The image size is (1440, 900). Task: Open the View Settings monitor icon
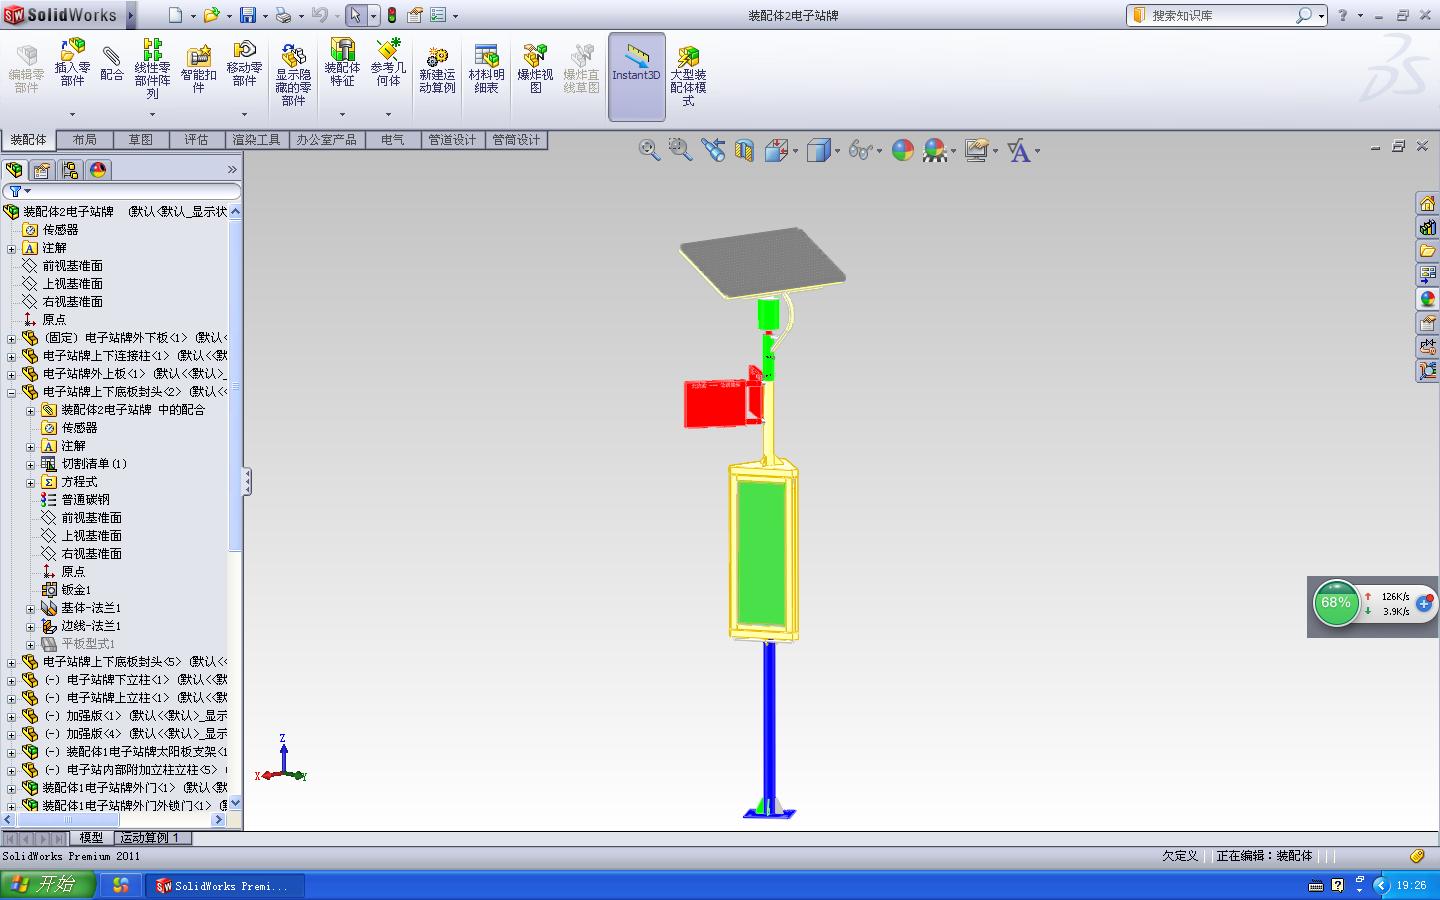tap(977, 150)
